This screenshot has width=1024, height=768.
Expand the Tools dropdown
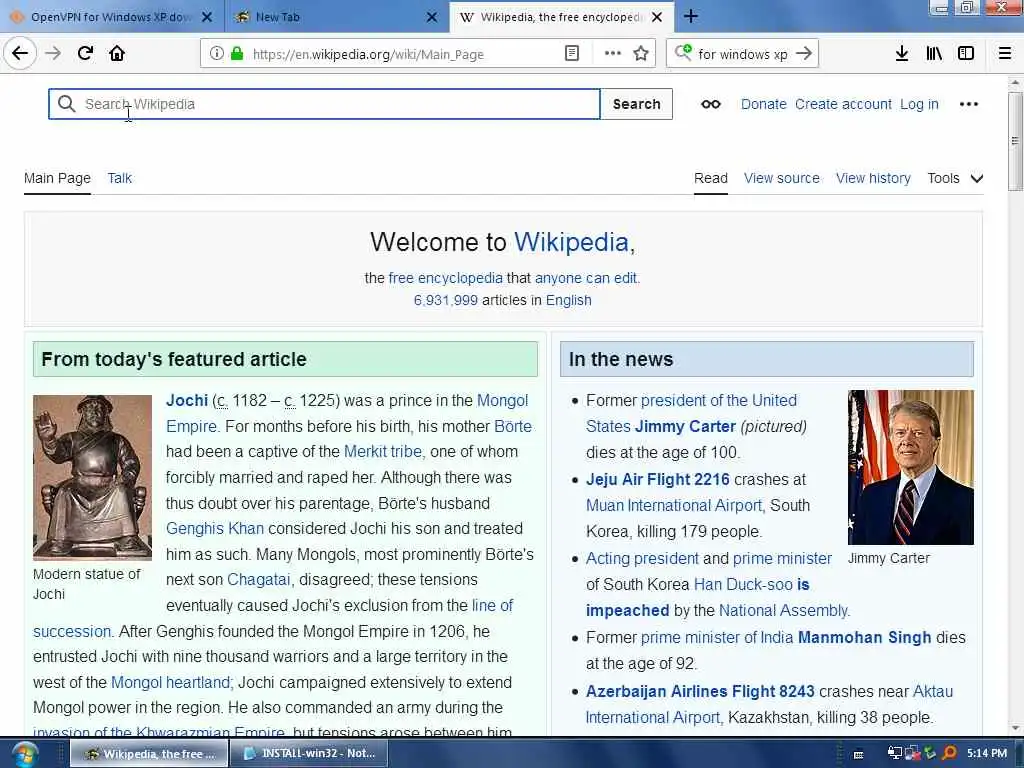[955, 178]
